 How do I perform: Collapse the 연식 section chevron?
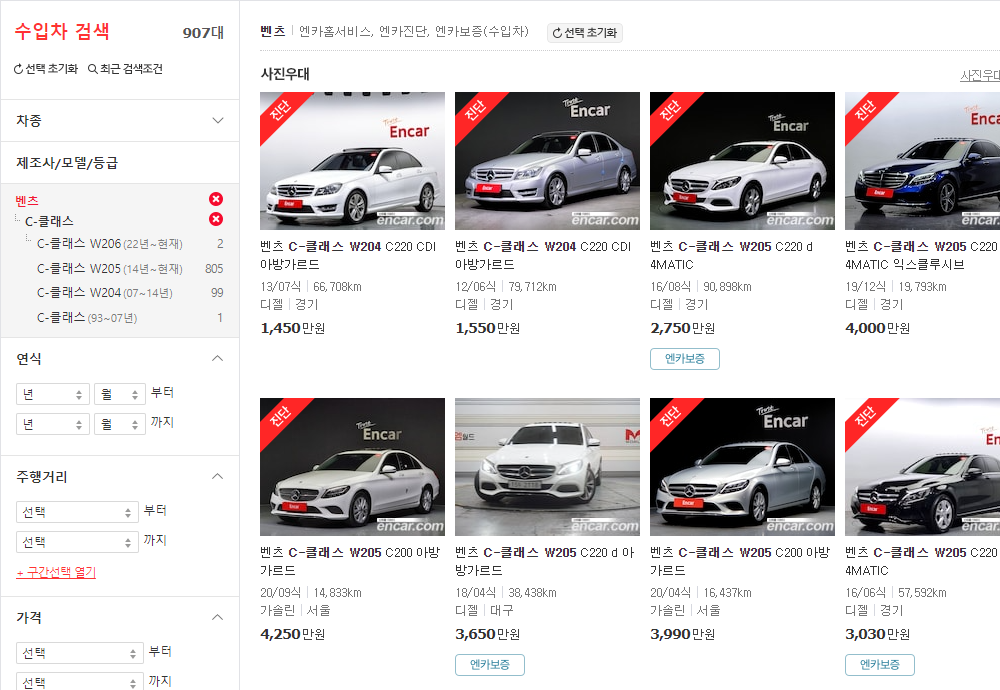[x=217, y=358]
